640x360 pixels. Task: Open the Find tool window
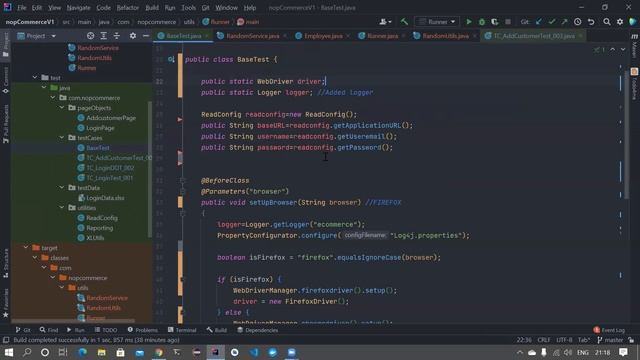tap(49, 330)
